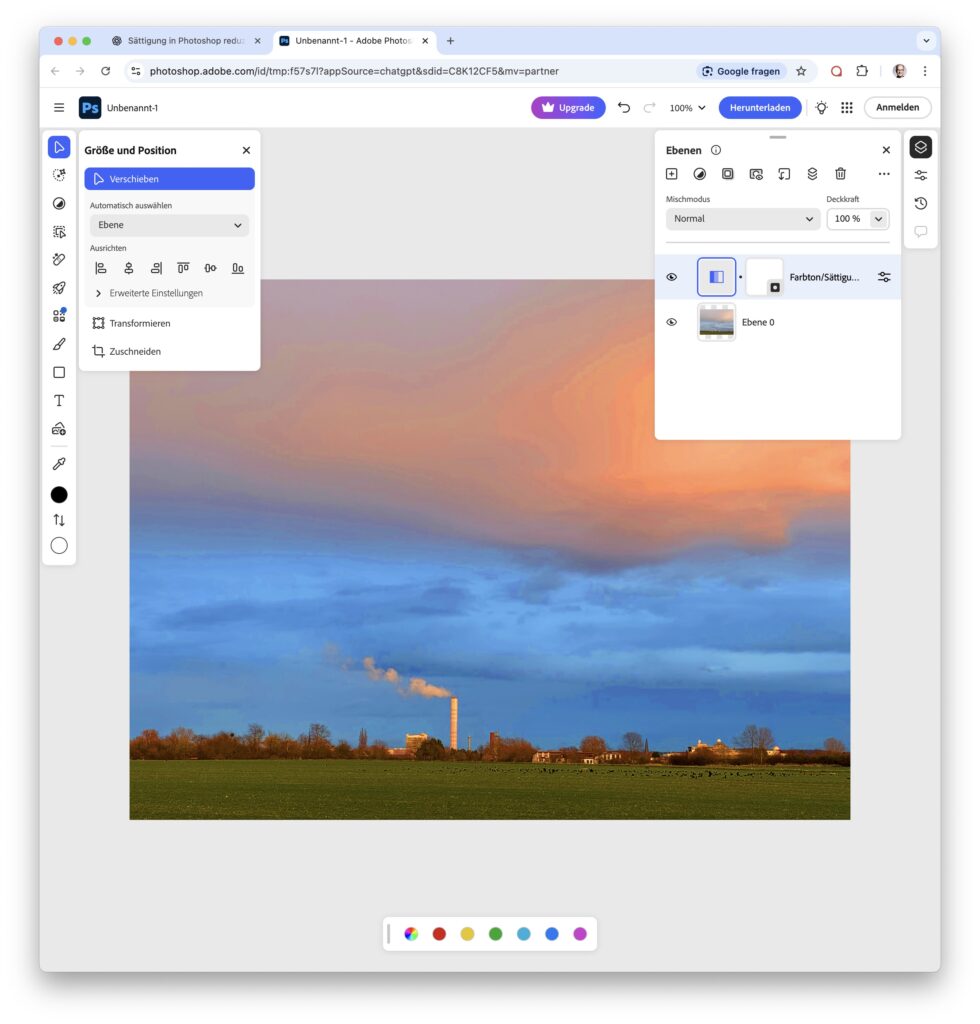Delete layer using the trash icon
The height and width of the screenshot is (1024, 980).
(840, 174)
